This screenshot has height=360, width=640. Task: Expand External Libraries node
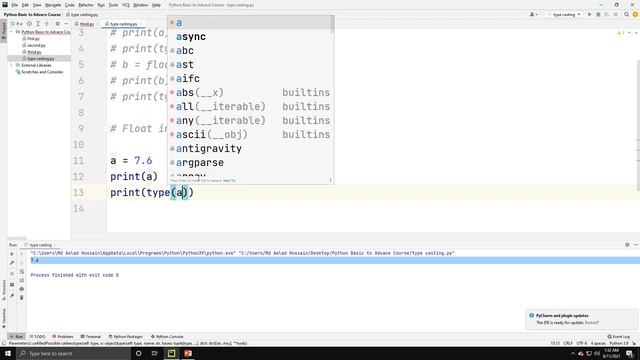click(x=11, y=65)
